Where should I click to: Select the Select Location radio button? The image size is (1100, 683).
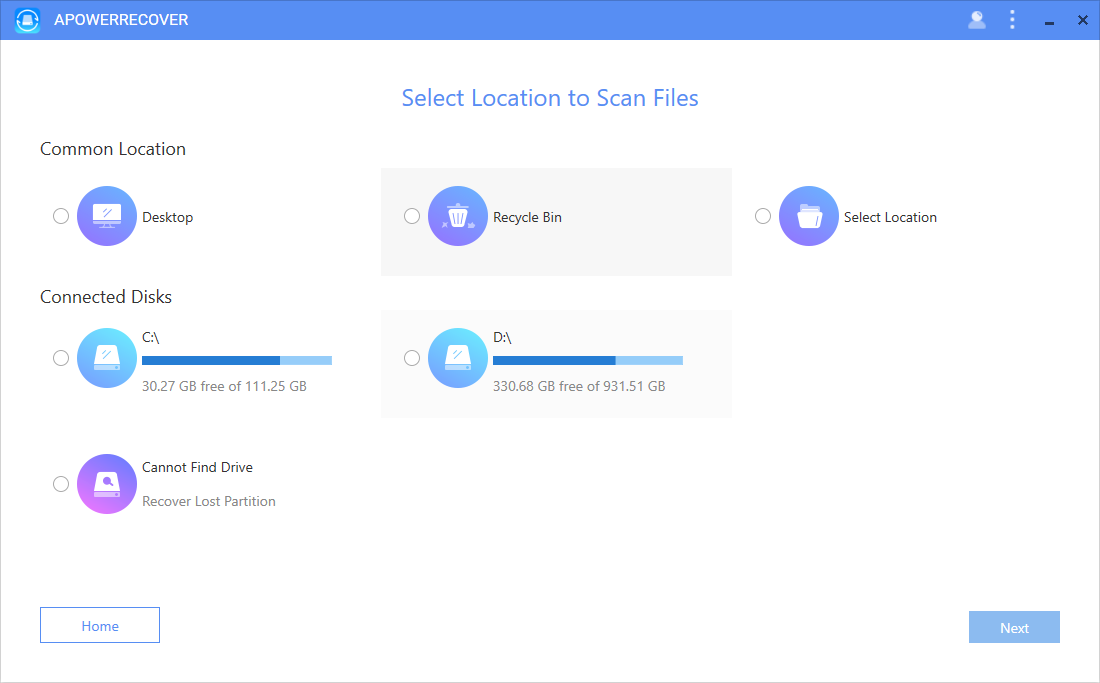click(763, 216)
